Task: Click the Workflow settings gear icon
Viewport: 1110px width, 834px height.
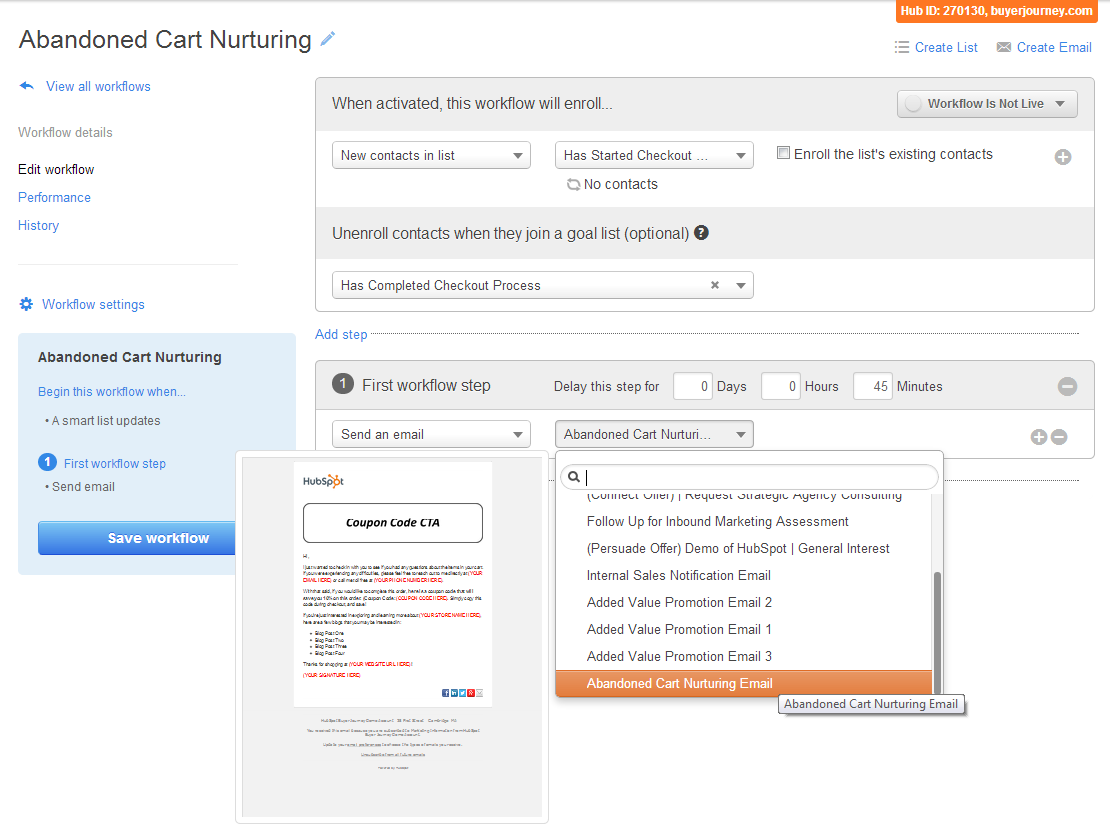Action: pyautogui.click(x=26, y=304)
